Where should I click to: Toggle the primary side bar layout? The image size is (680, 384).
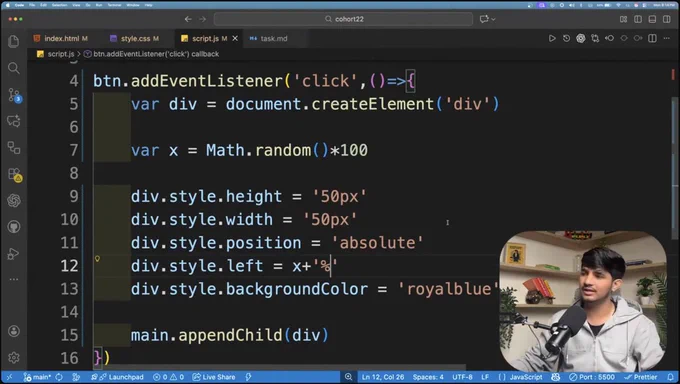tap(638, 19)
